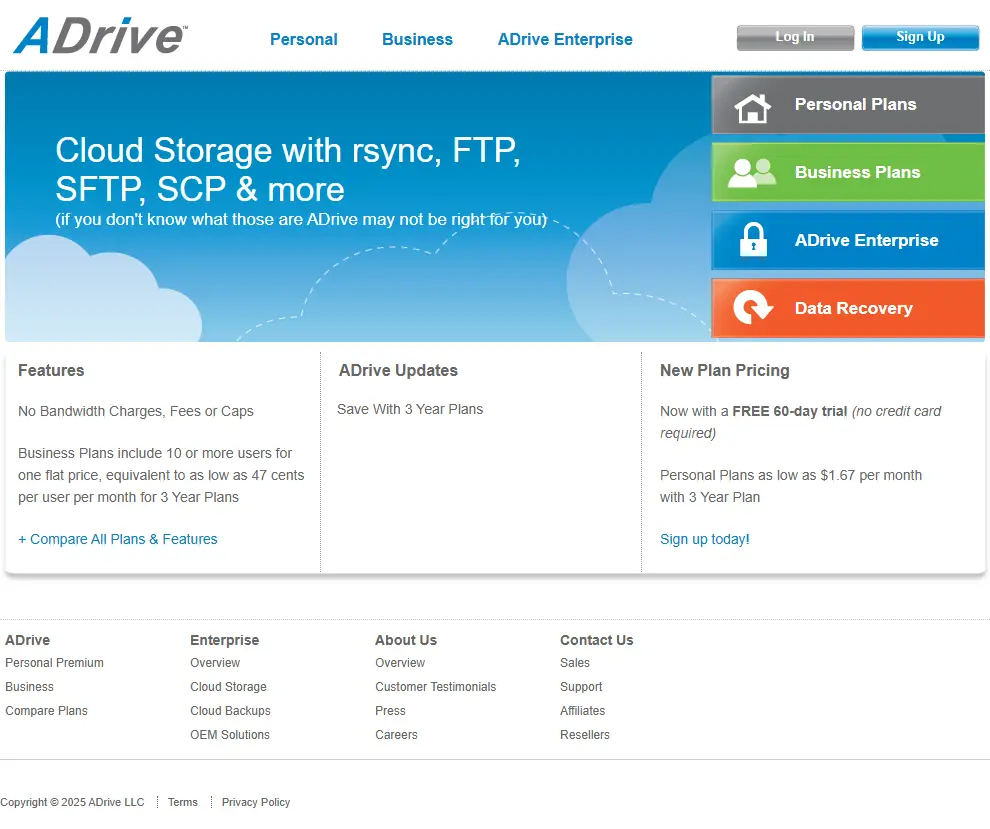The width and height of the screenshot is (990, 829).
Task: Open Compare All Plans & Features link
Action: tap(117, 539)
